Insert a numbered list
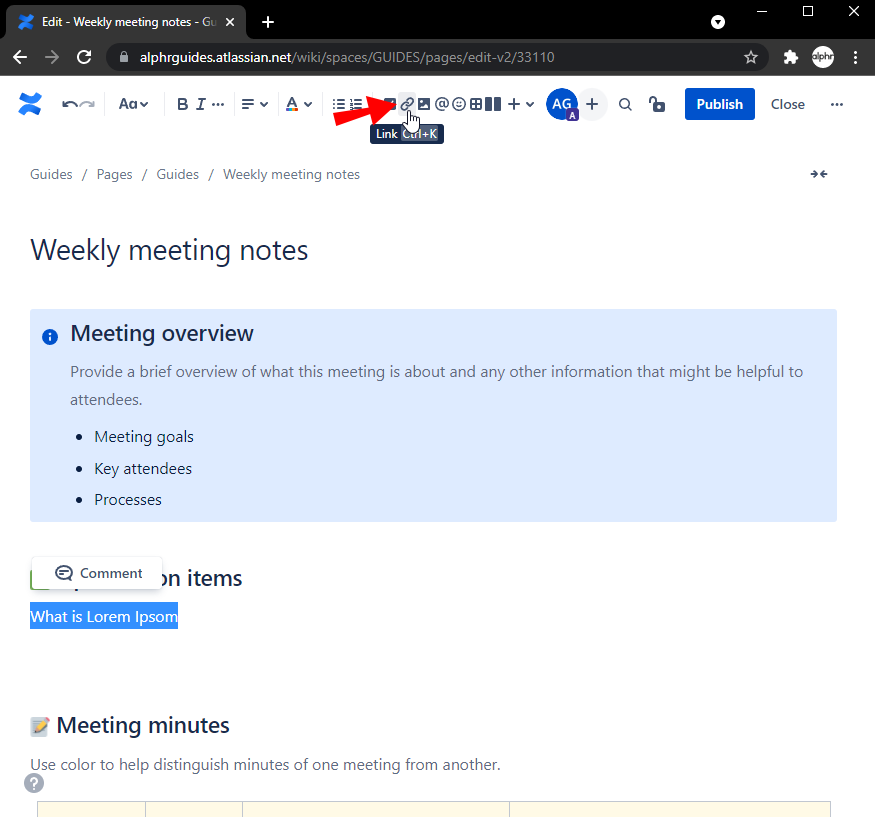The height and width of the screenshot is (817, 875). pos(356,104)
